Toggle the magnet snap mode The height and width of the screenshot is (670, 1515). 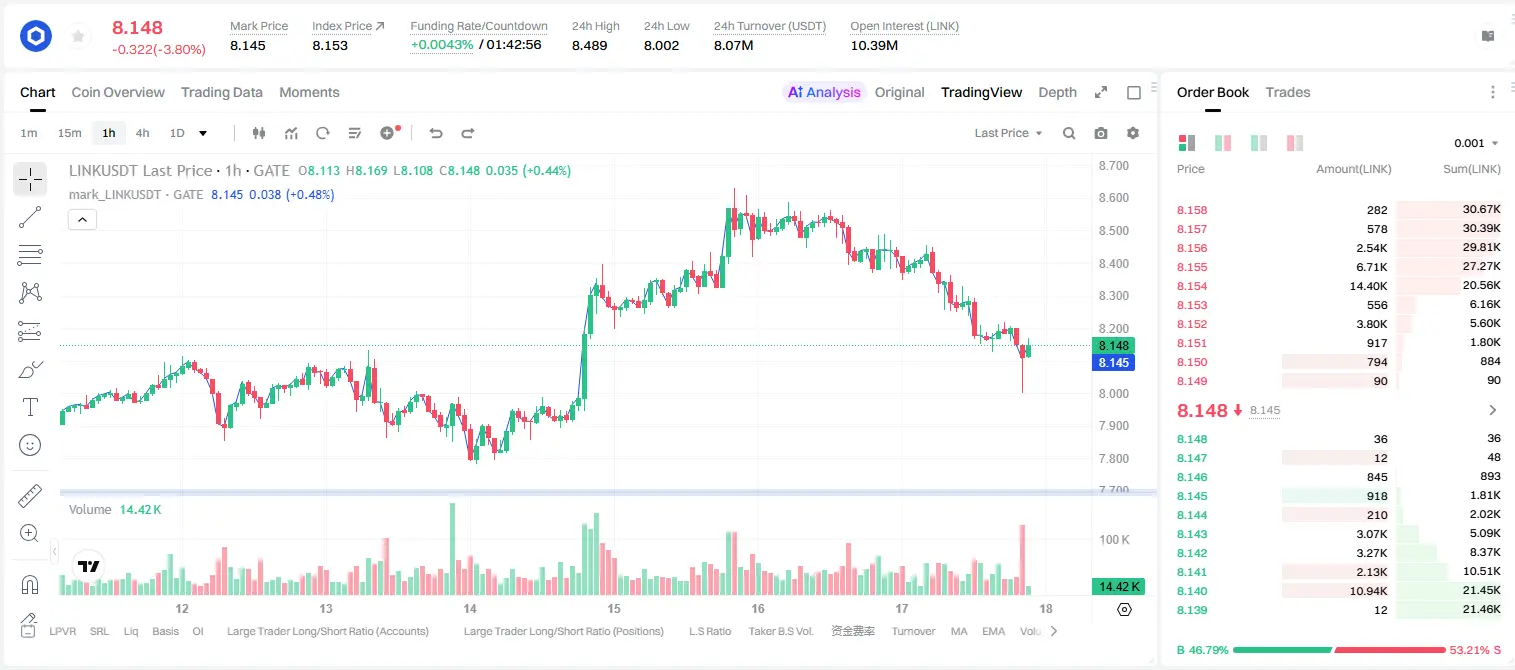coord(30,585)
